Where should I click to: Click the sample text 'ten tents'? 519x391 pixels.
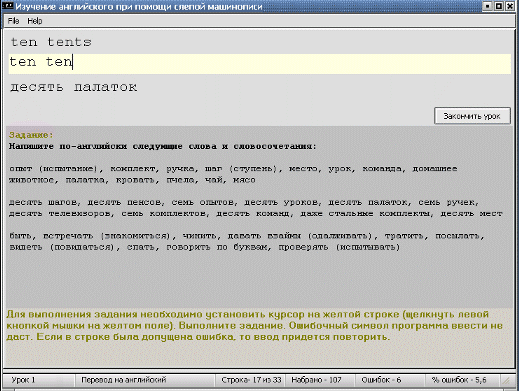(x=51, y=42)
